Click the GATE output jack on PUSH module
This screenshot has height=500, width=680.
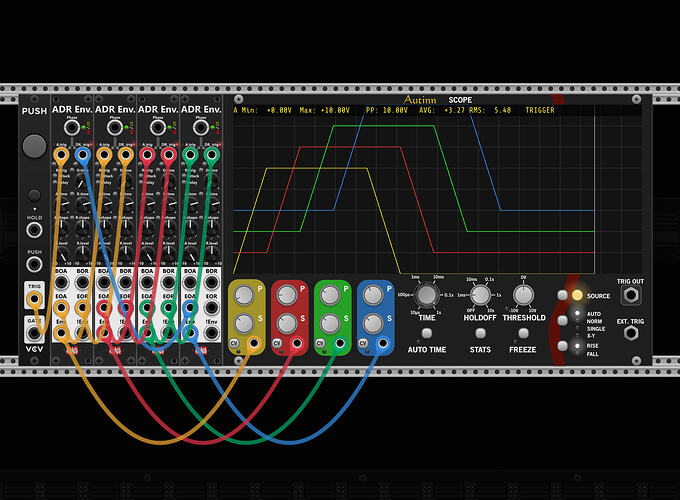[x=34, y=333]
